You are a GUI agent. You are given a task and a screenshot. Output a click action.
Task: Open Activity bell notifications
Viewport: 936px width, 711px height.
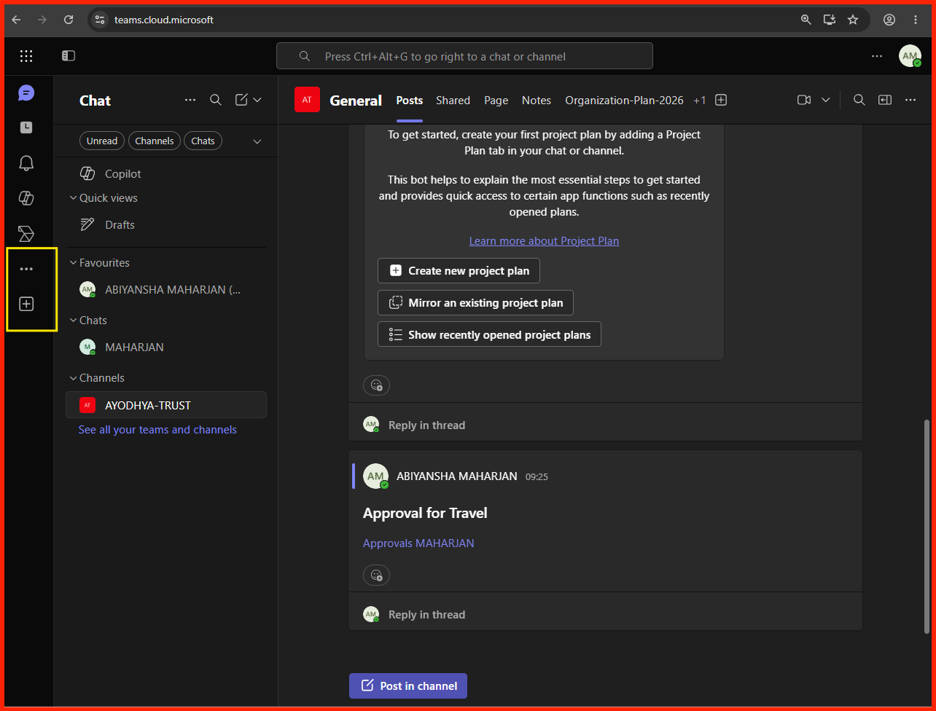click(26, 163)
